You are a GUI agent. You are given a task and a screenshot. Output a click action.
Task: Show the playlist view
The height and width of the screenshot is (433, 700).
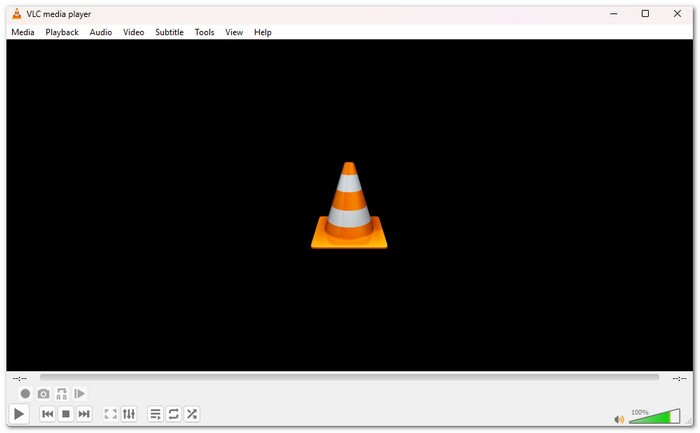tap(155, 414)
